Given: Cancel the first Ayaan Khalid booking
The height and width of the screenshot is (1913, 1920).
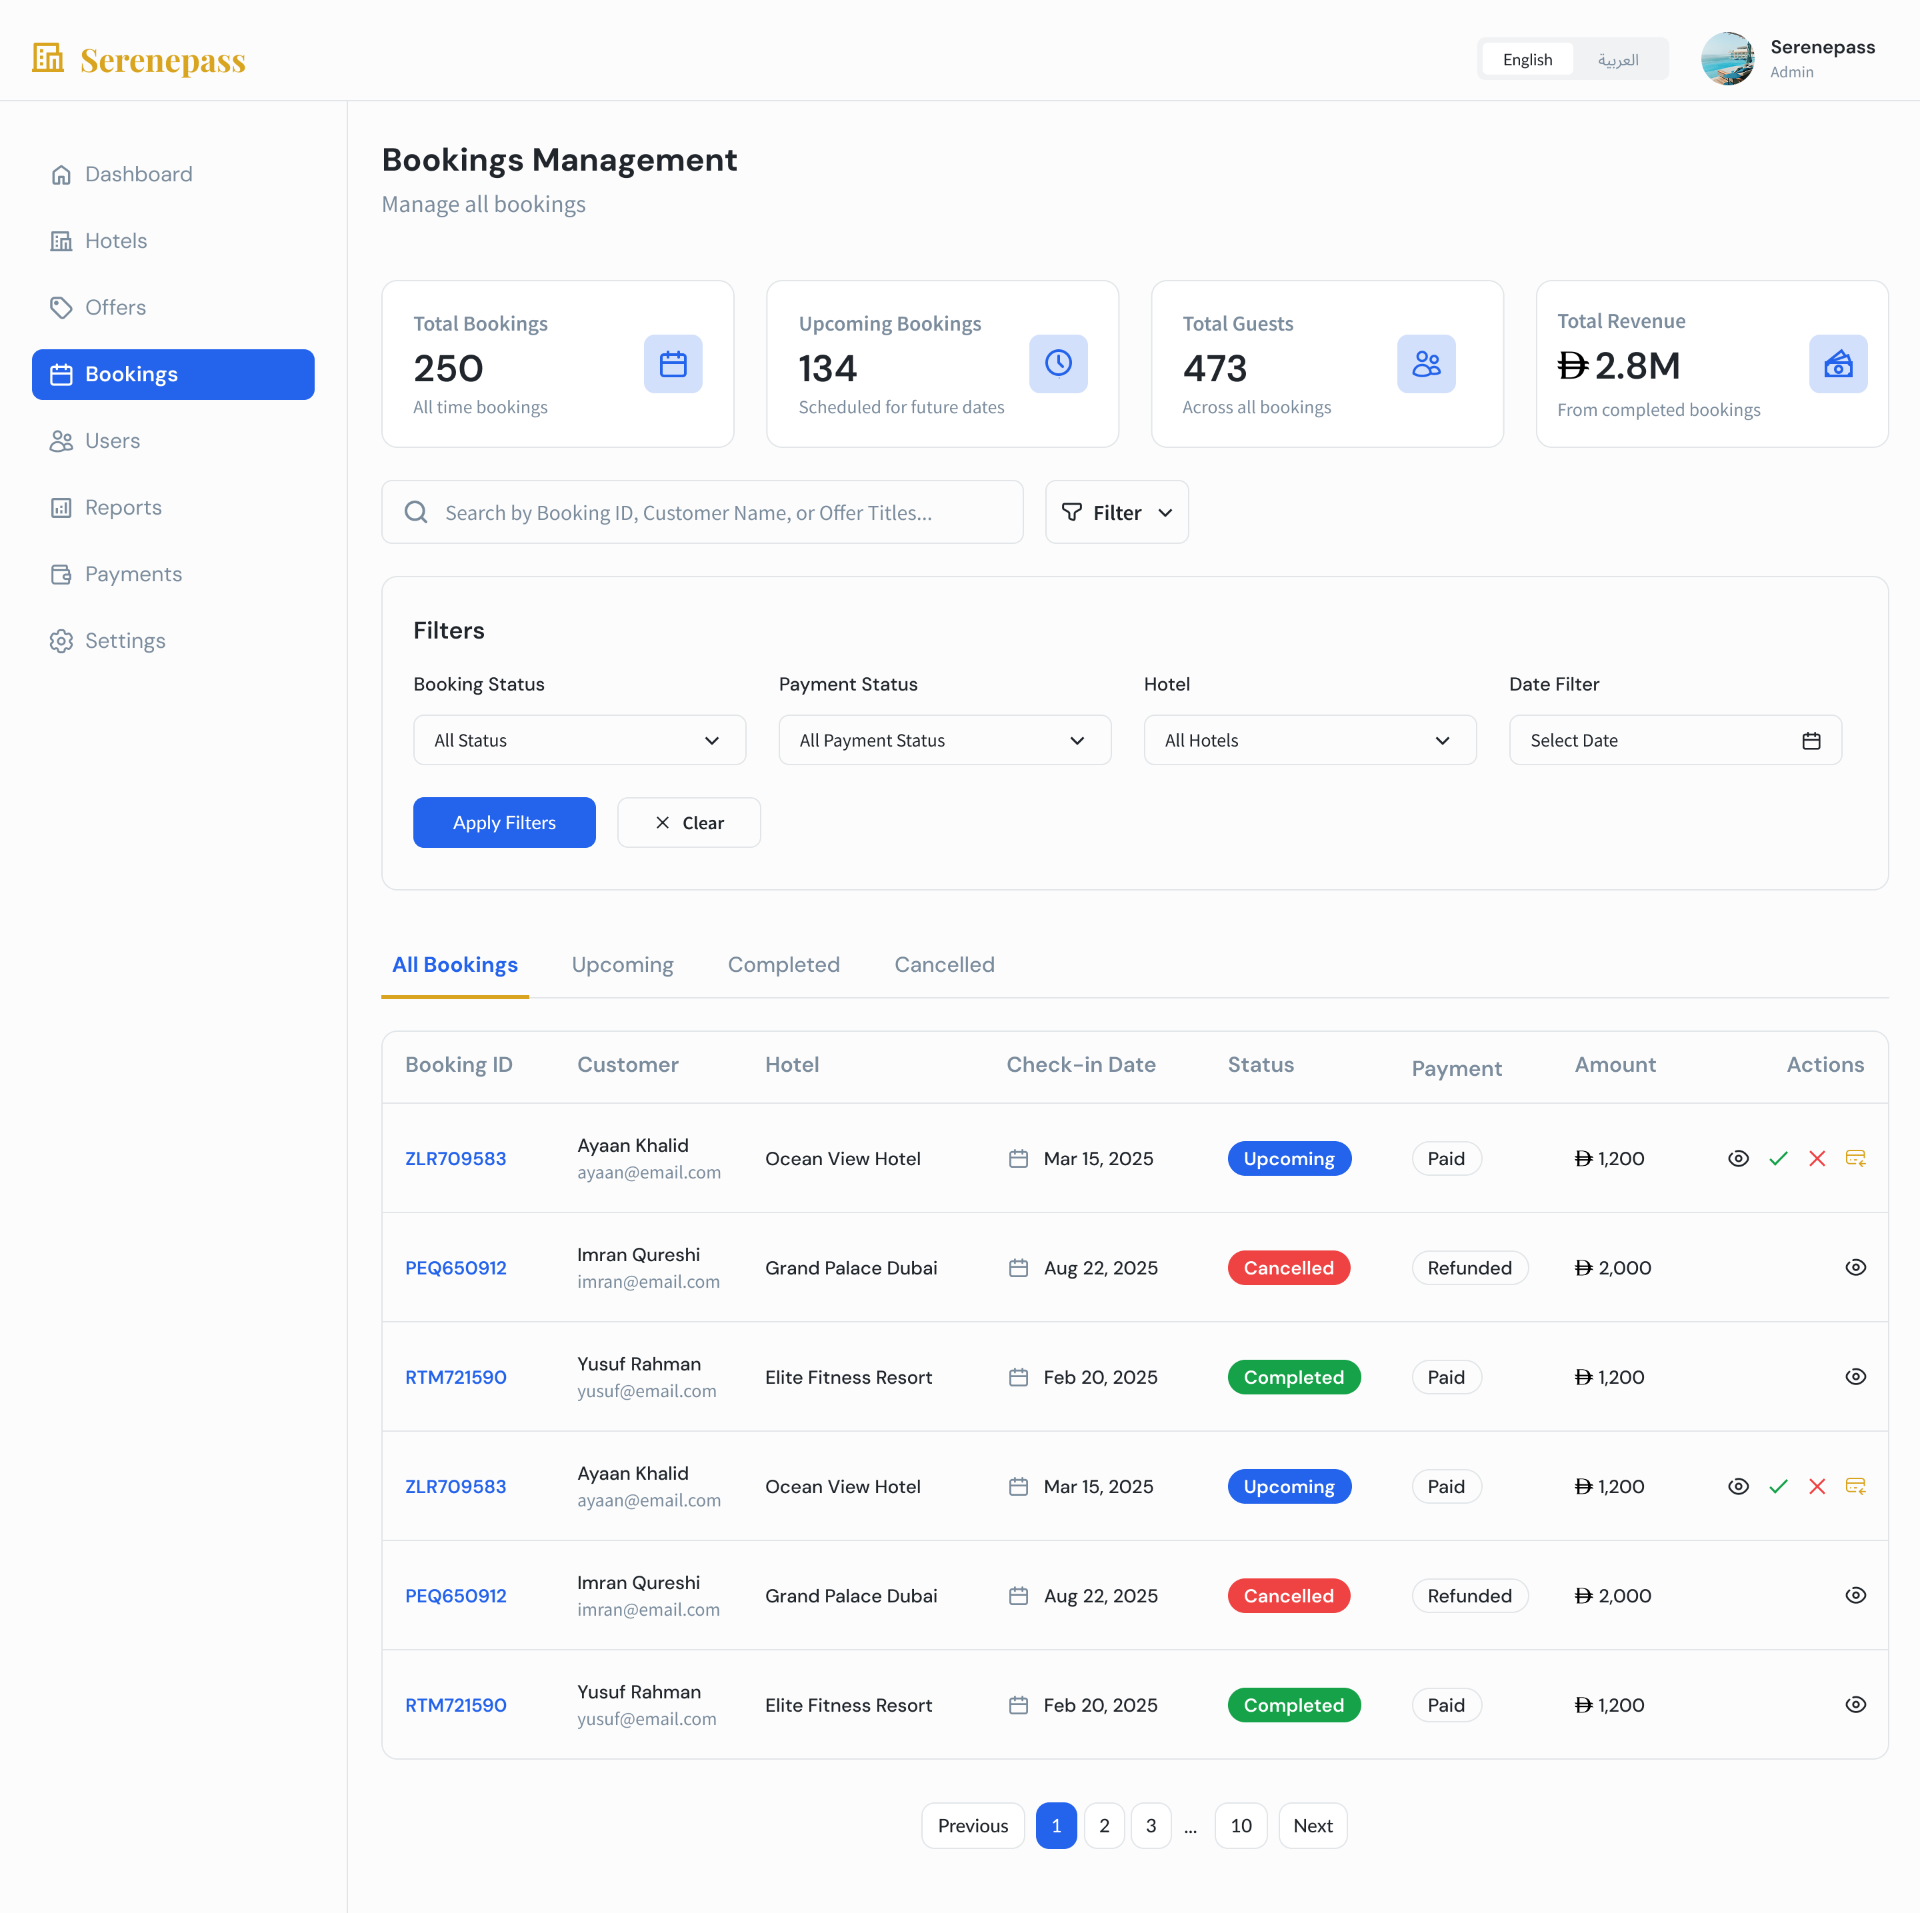Looking at the screenshot, I should [x=1817, y=1158].
